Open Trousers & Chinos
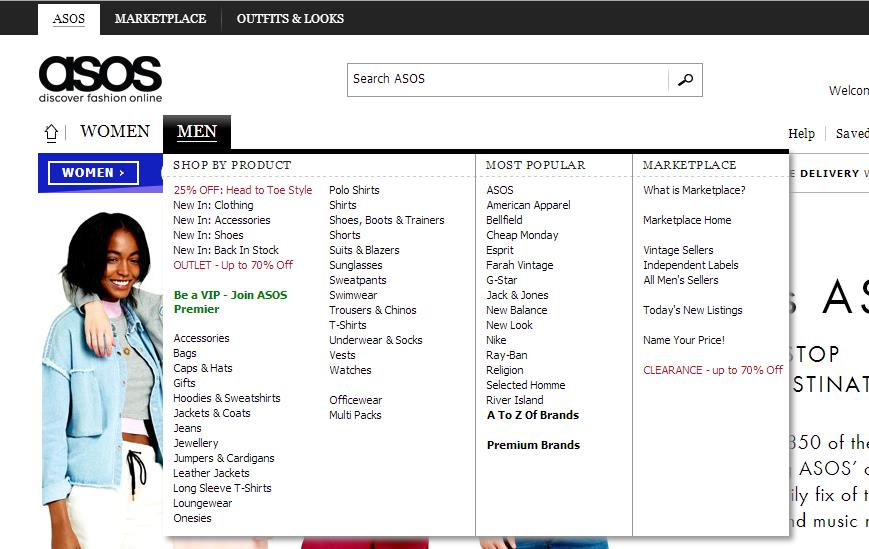 [x=372, y=310]
